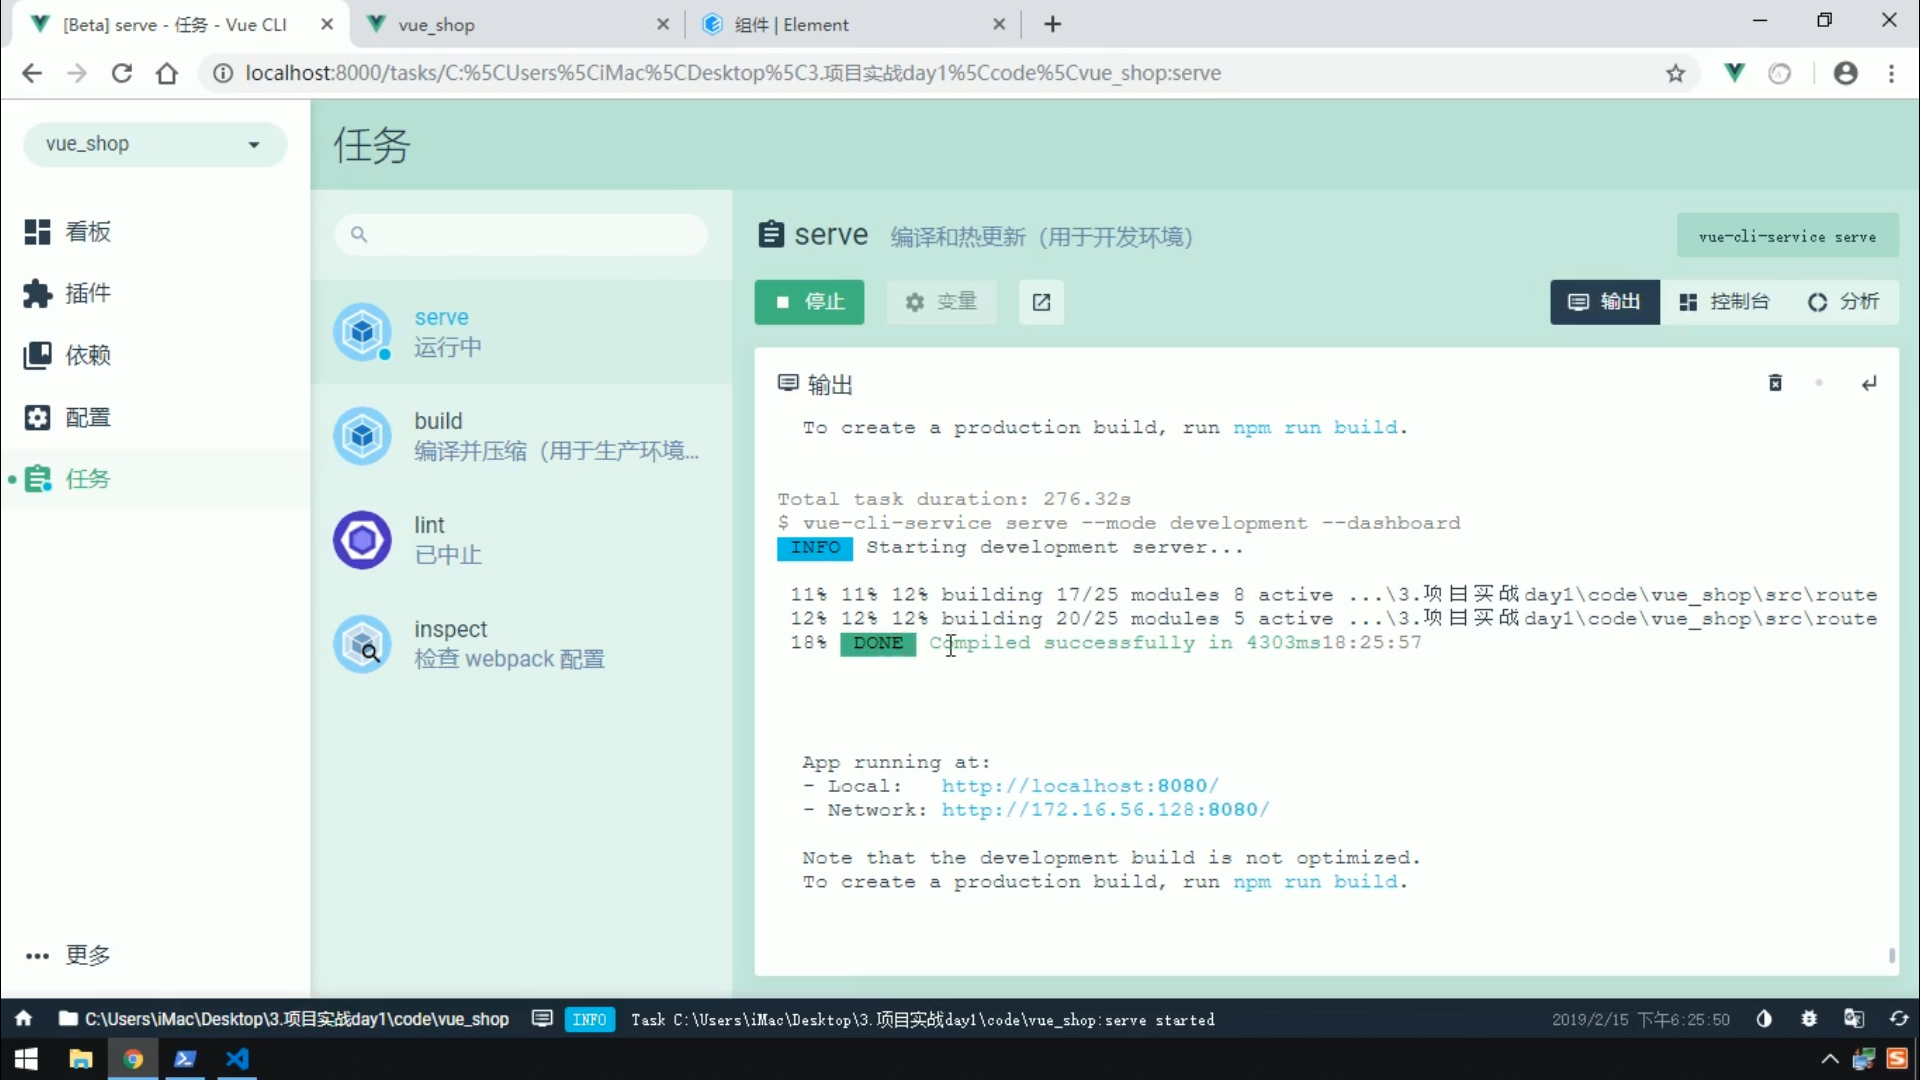Click the vue-cli-service serve command label
The image size is (1920, 1080).
1787,237
